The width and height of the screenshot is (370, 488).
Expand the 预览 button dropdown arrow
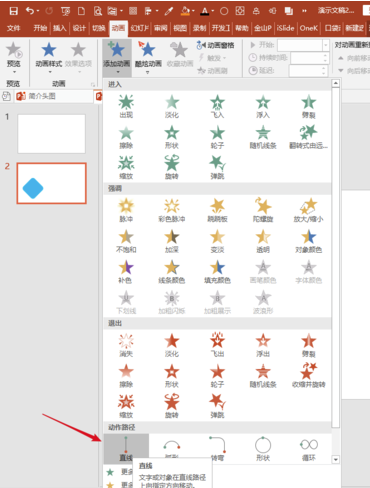(x=14, y=72)
